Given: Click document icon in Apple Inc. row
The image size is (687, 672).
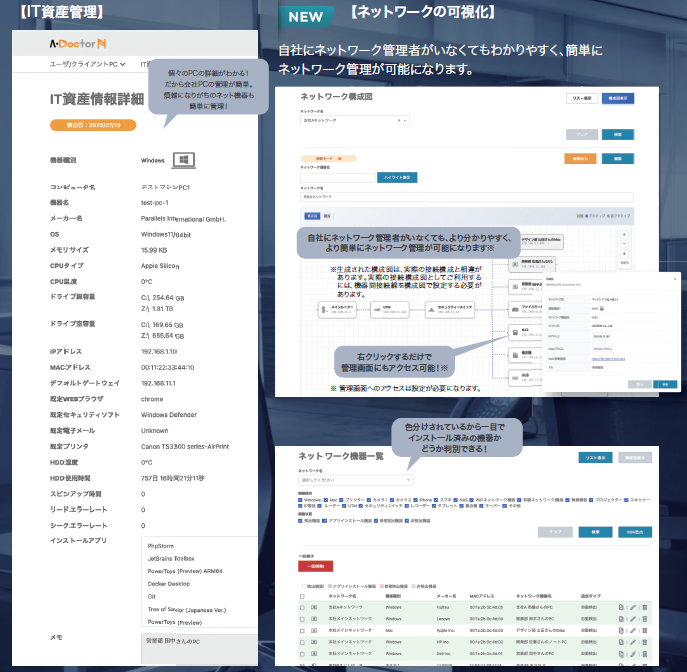Looking at the screenshot, I should pos(621,632).
